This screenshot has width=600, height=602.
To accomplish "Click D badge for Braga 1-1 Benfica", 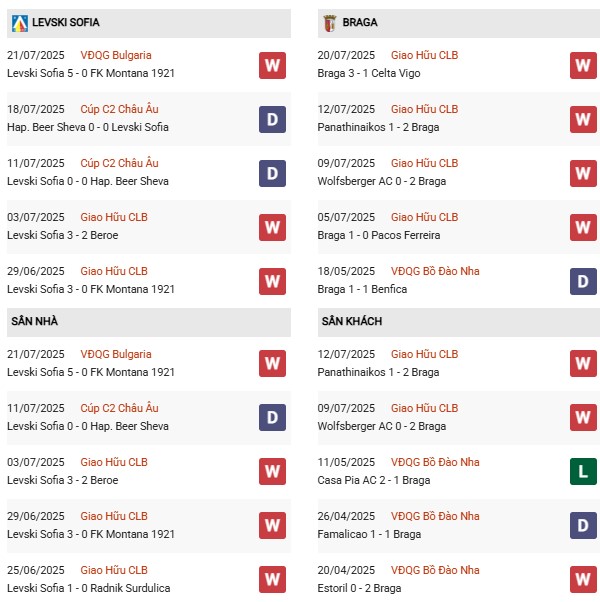I will (583, 281).
